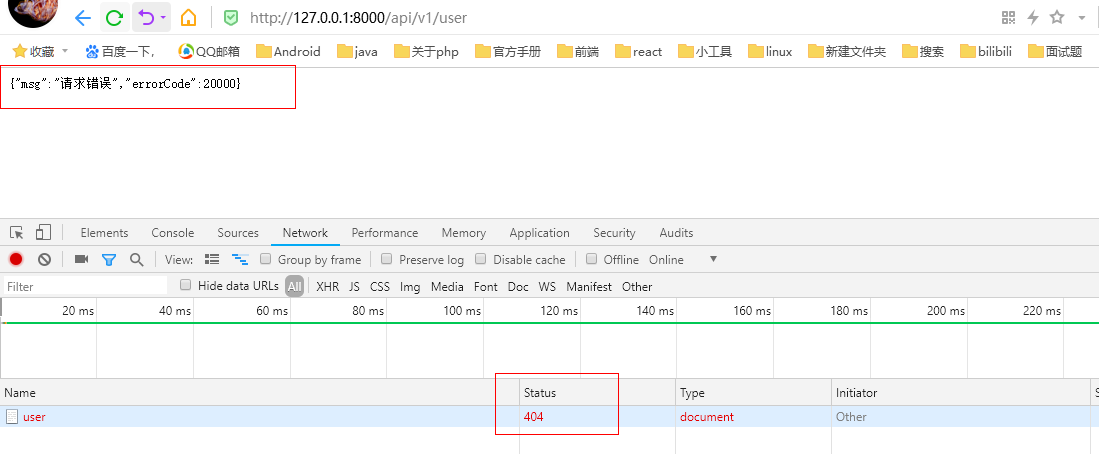Open the Online throttling dropdown
Viewport: 1099px width, 454px height.
713,259
